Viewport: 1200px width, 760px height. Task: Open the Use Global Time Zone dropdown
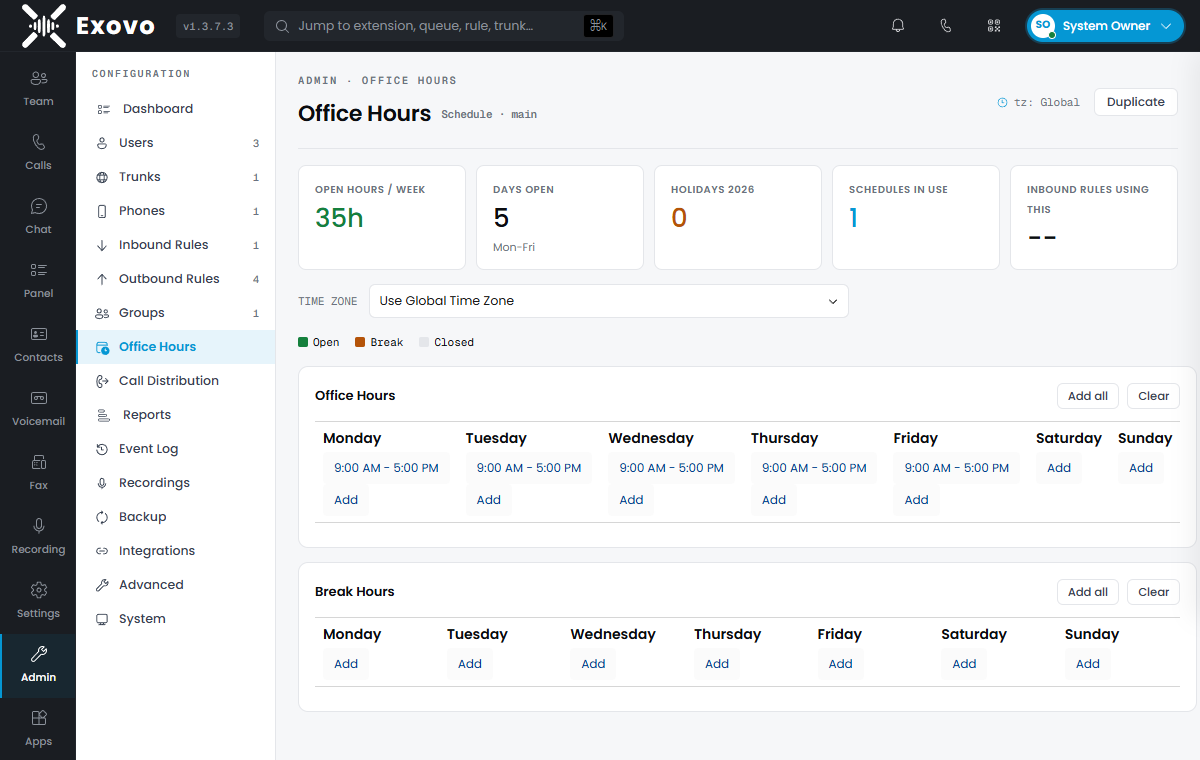[608, 301]
